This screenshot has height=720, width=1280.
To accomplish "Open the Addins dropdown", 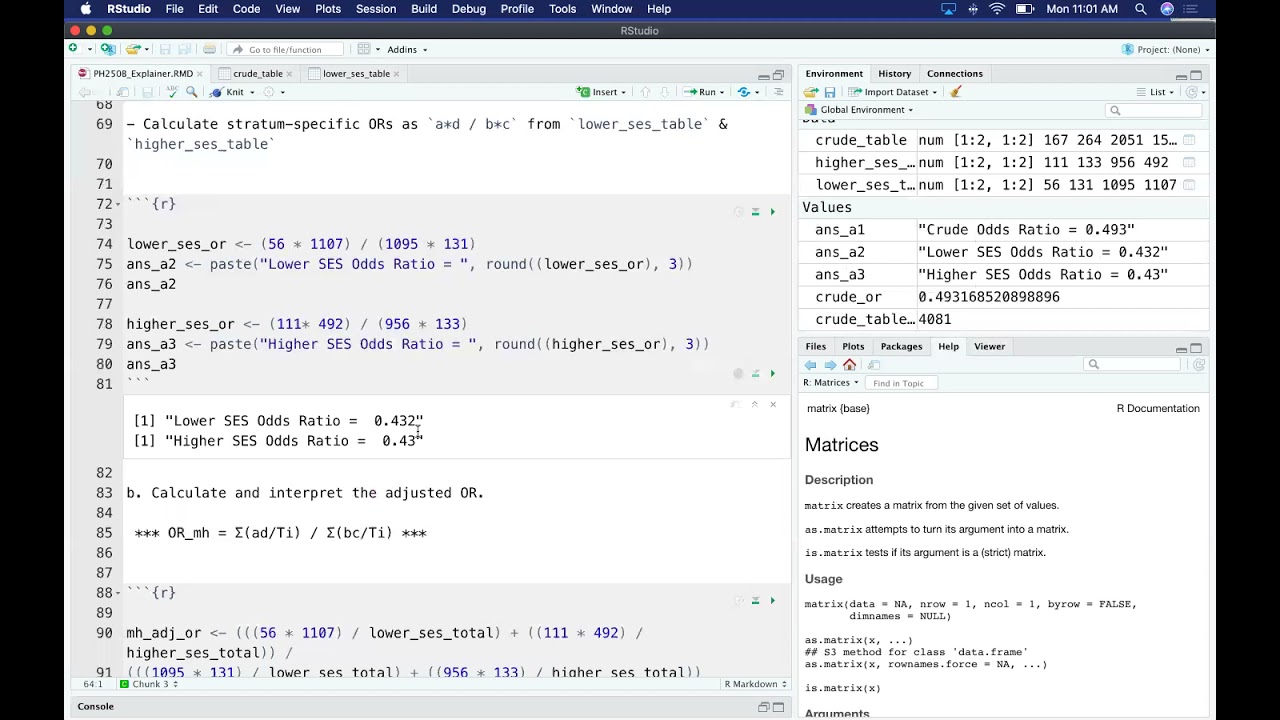I will (x=407, y=49).
